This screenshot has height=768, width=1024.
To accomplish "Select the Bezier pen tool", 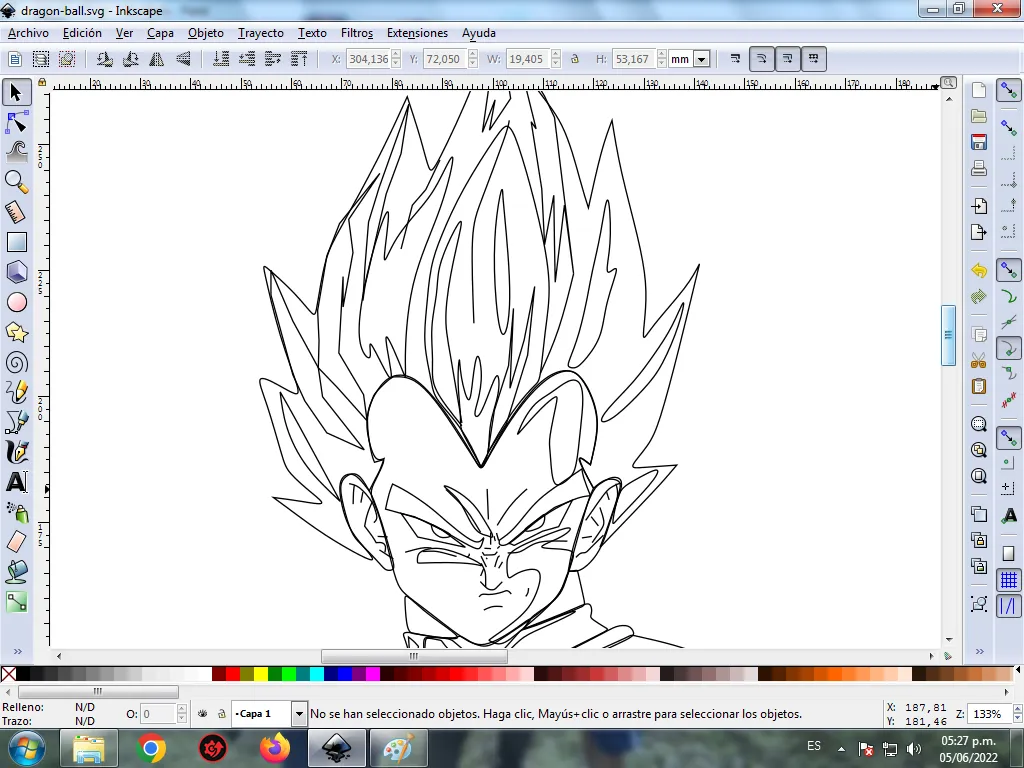I will 16,423.
